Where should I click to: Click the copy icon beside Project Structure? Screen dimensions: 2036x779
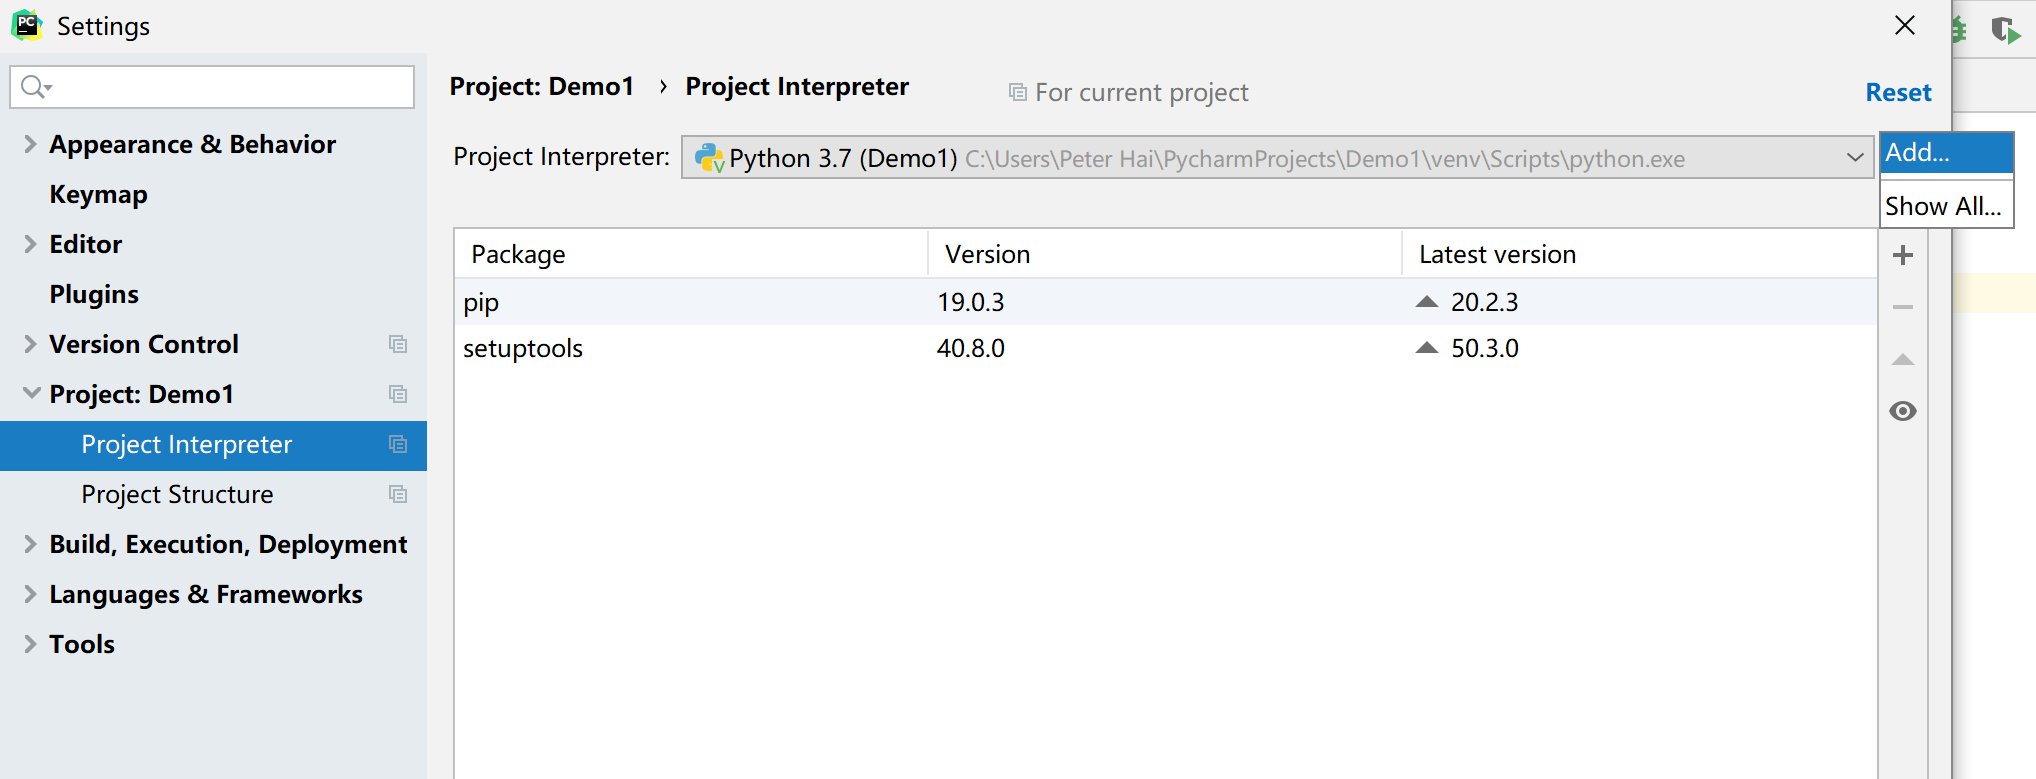tap(398, 494)
